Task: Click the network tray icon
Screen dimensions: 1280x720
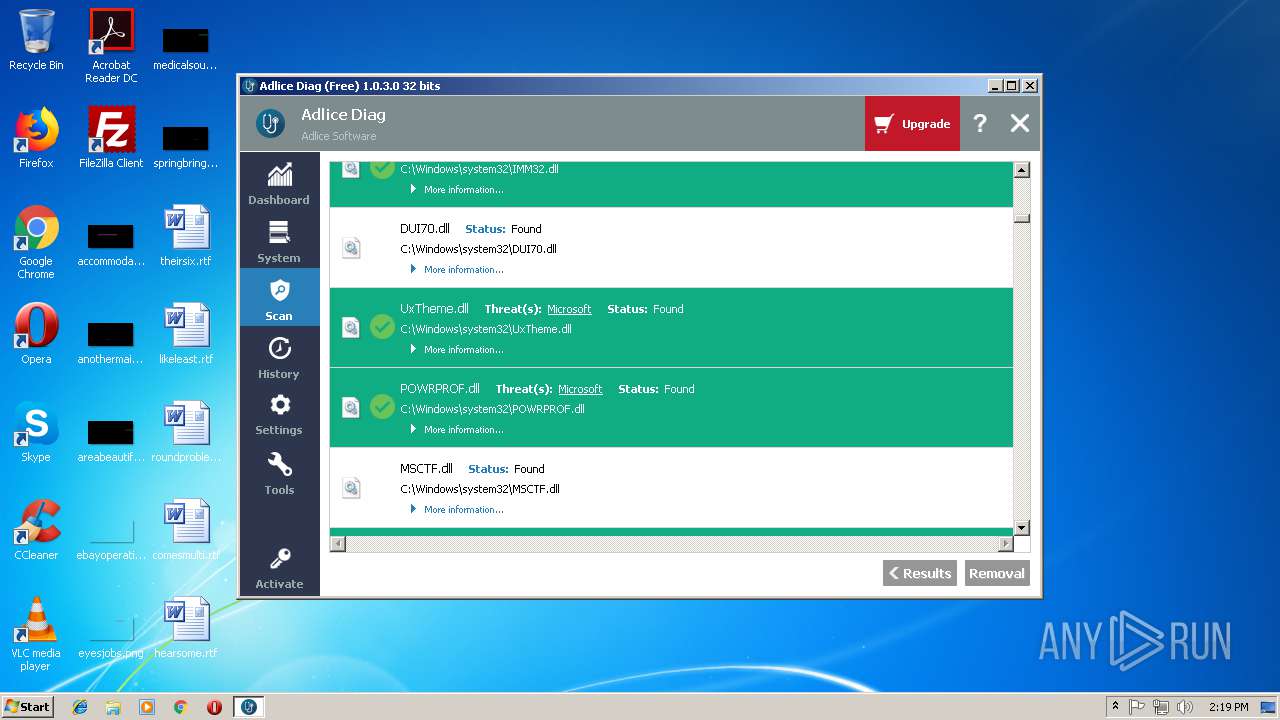Action: point(1161,707)
